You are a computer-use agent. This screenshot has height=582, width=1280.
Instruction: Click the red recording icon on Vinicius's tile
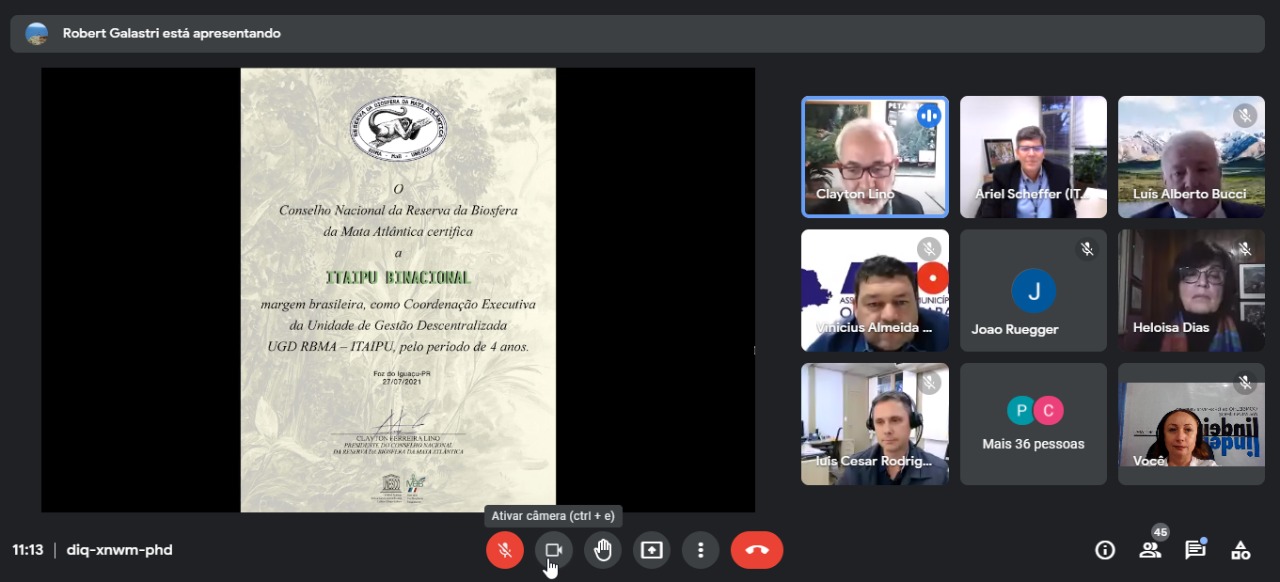click(933, 277)
